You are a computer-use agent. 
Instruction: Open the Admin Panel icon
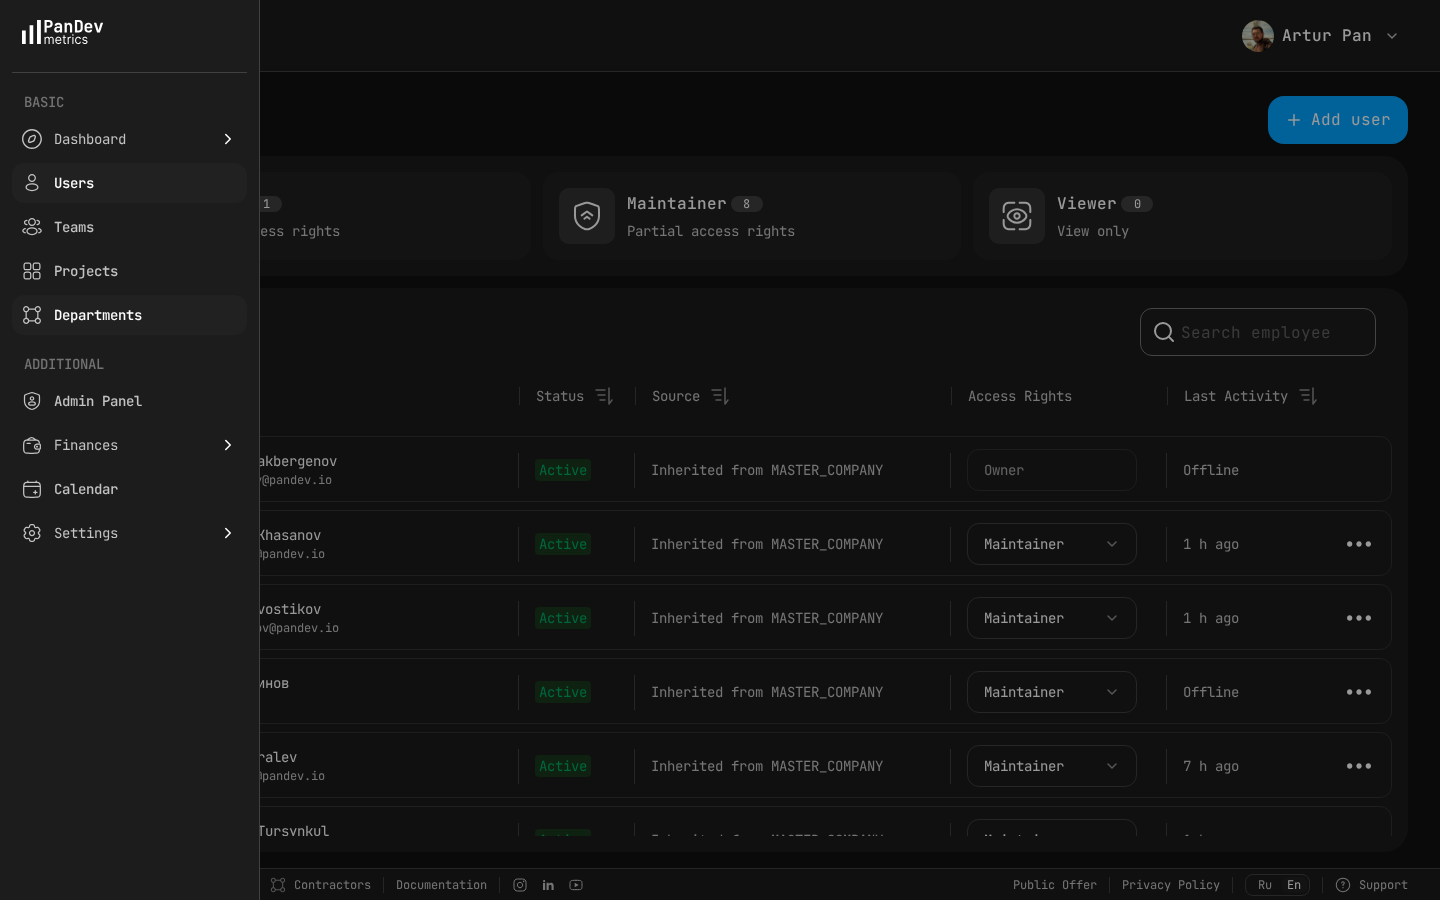(32, 401)
